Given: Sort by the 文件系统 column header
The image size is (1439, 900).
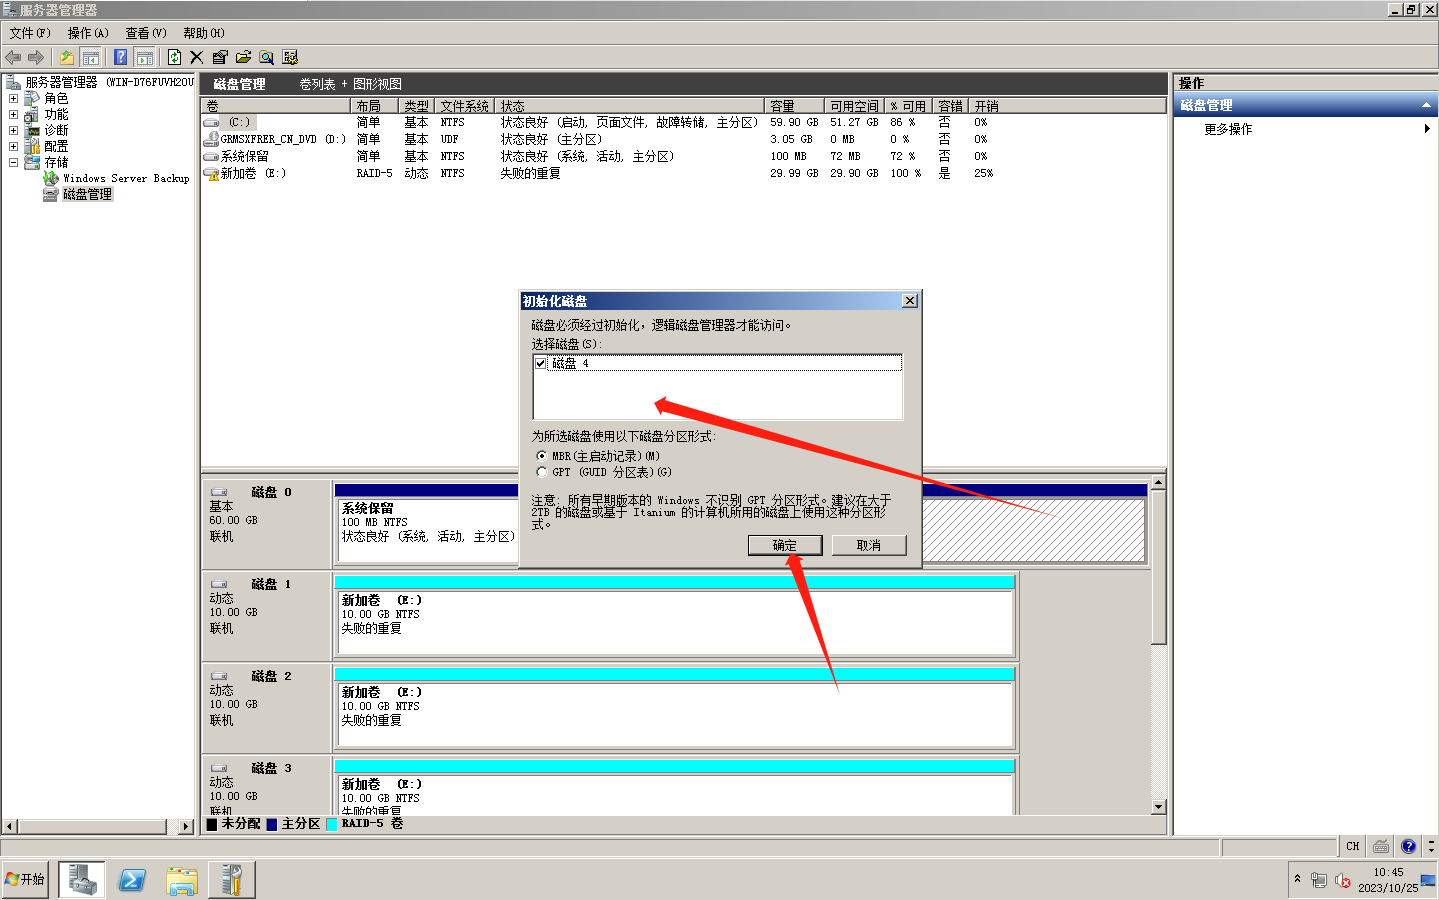Looking at the screenshot, I should [466, 106].
